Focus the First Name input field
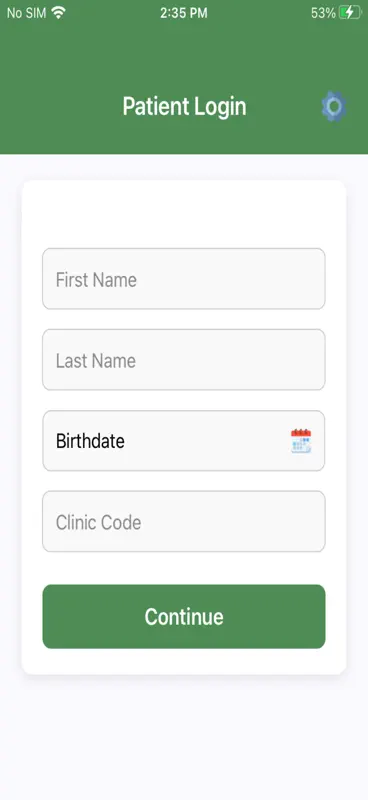The height and width of the screenshot is (800, 368). coord(184,279)
